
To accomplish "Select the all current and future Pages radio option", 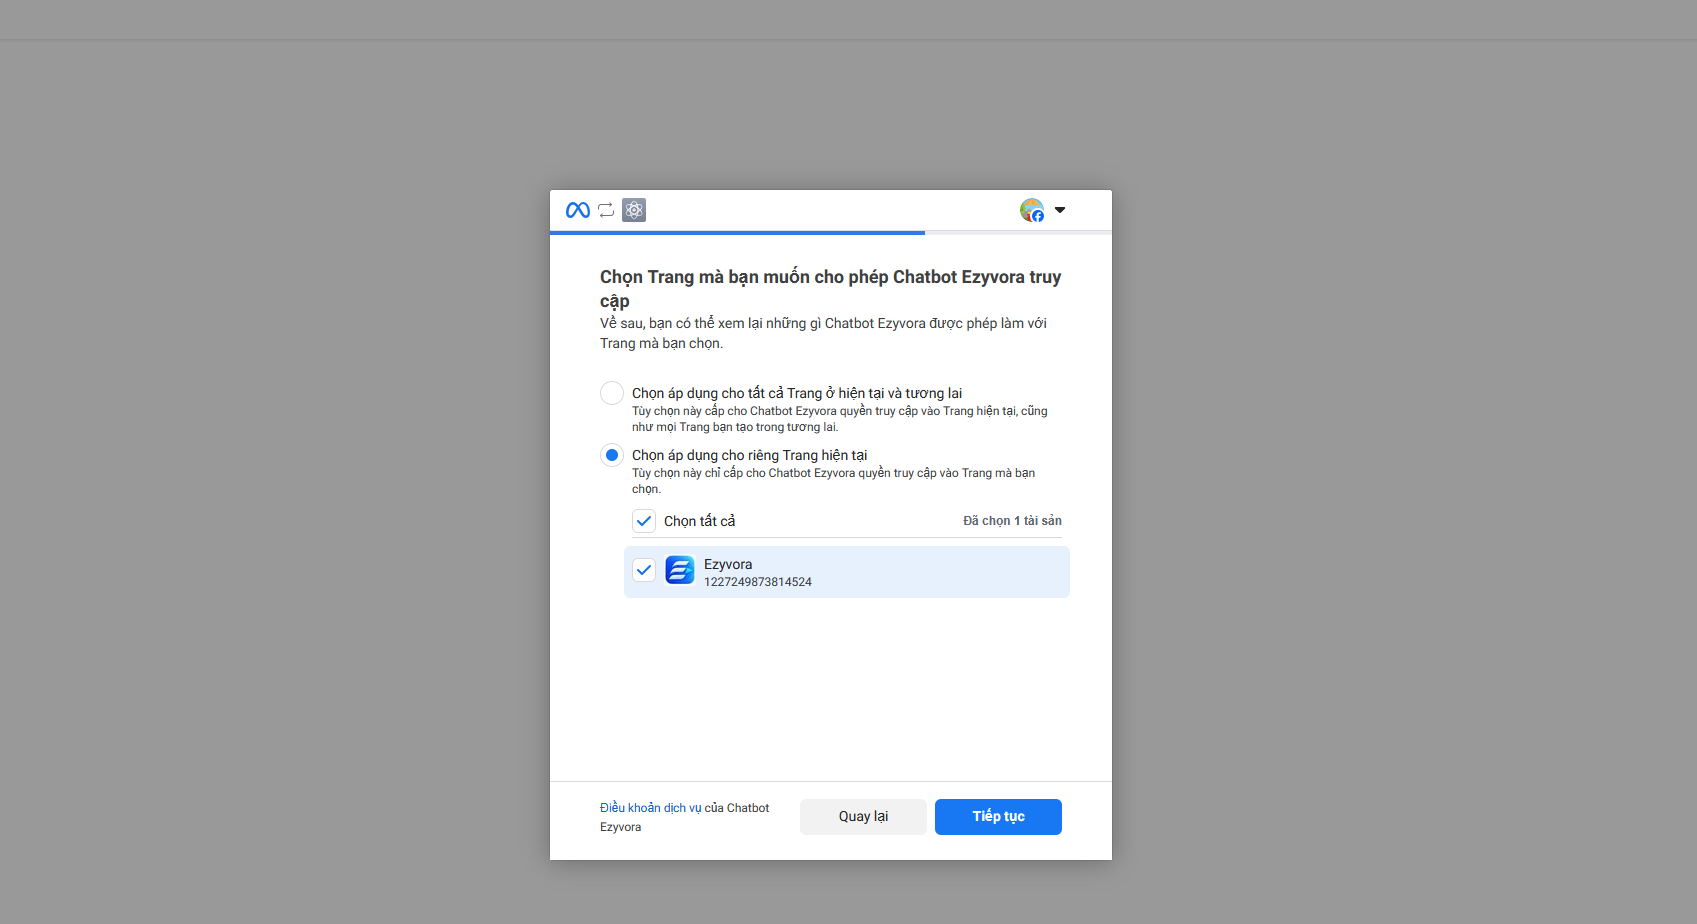I will (612, 393).
